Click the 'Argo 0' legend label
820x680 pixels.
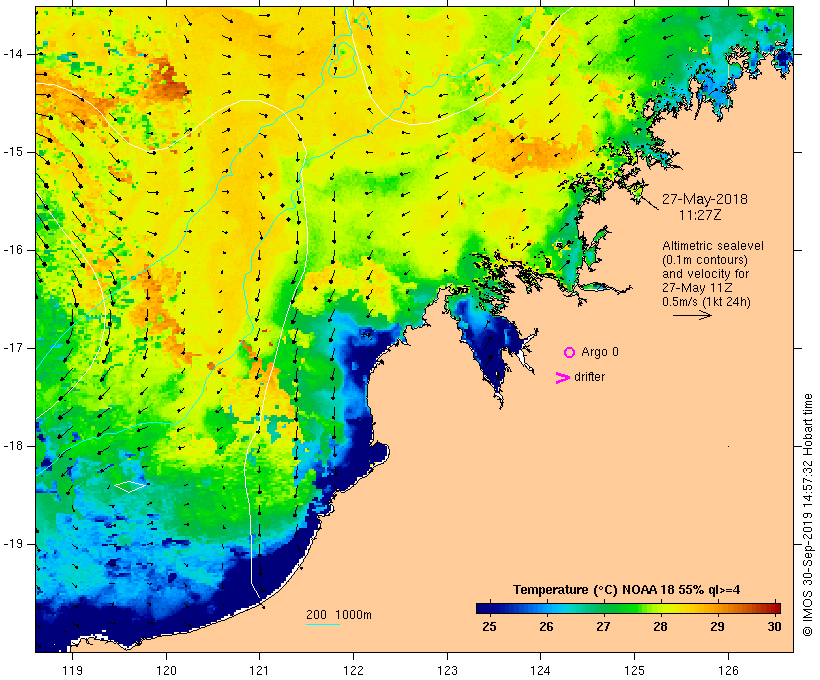(600, 352)
